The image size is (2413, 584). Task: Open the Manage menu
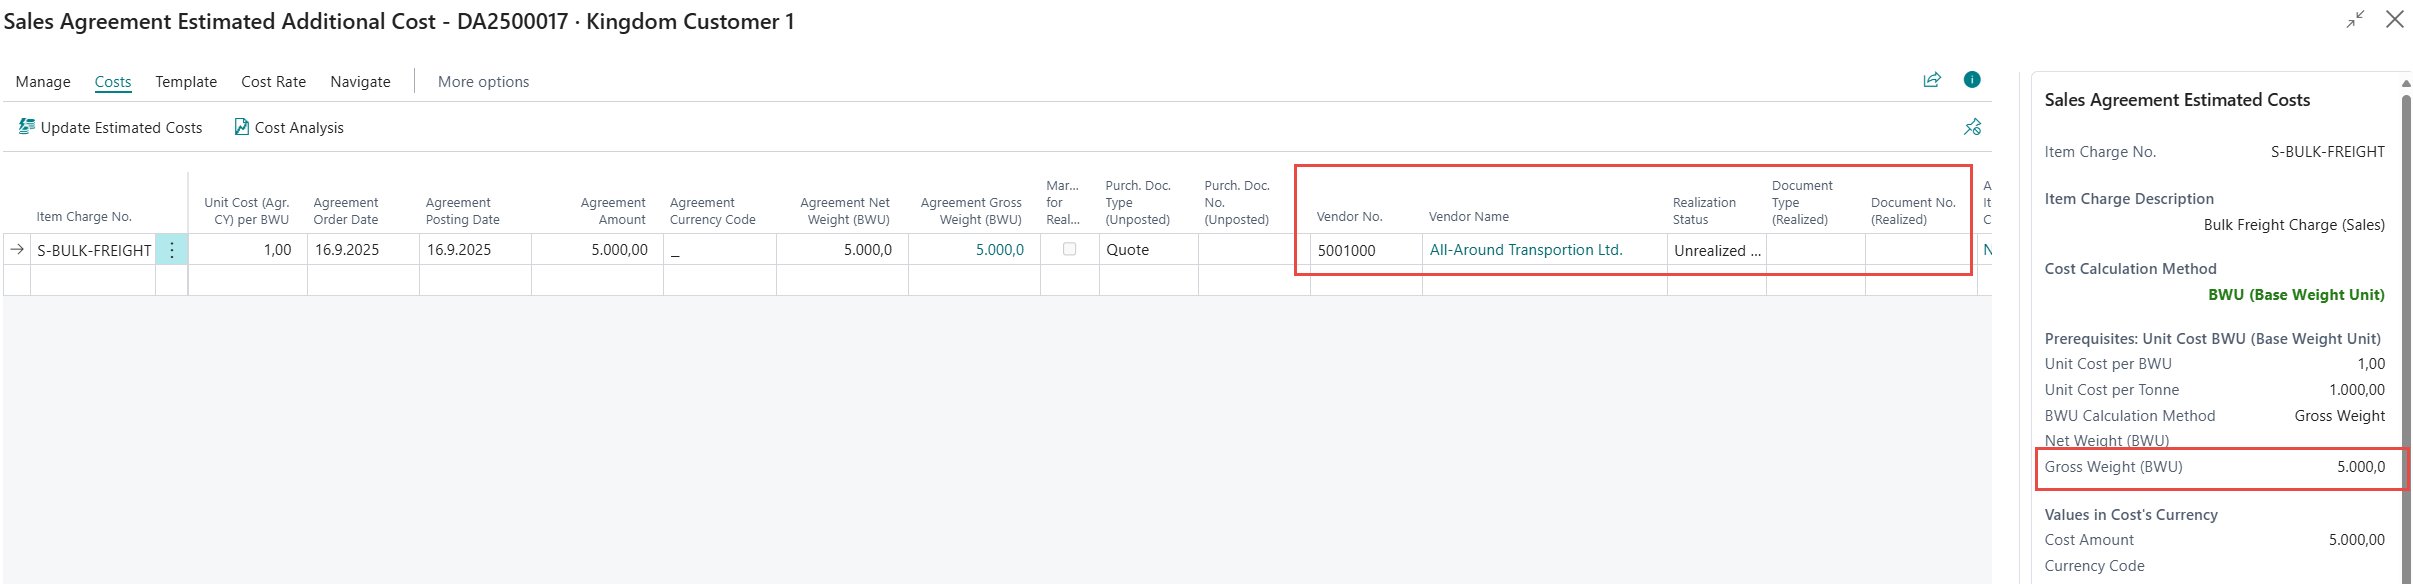[x=43, y=82]
